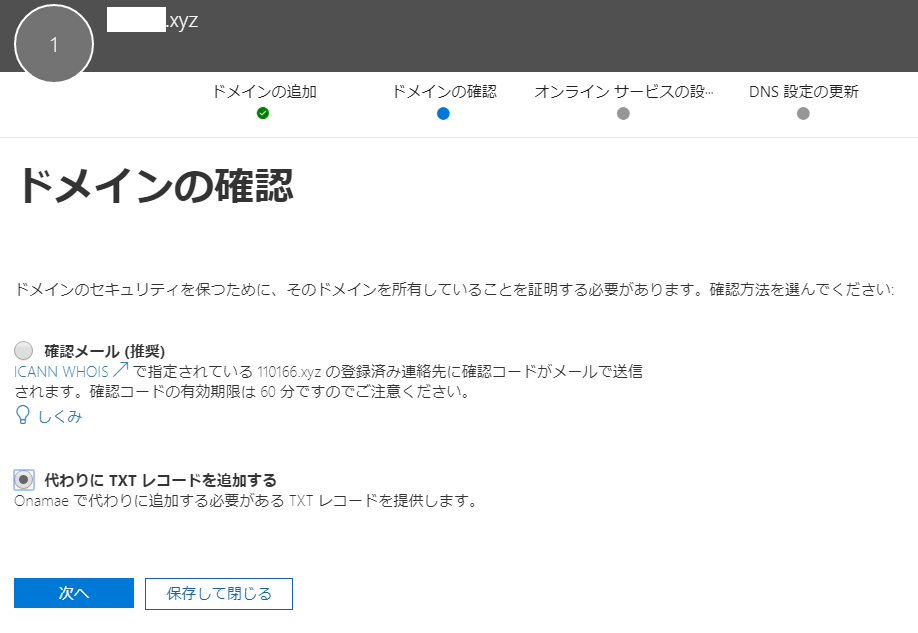Click the domain security instruction sentence
This screenshot has width=918, height=633.
[454, 289]
